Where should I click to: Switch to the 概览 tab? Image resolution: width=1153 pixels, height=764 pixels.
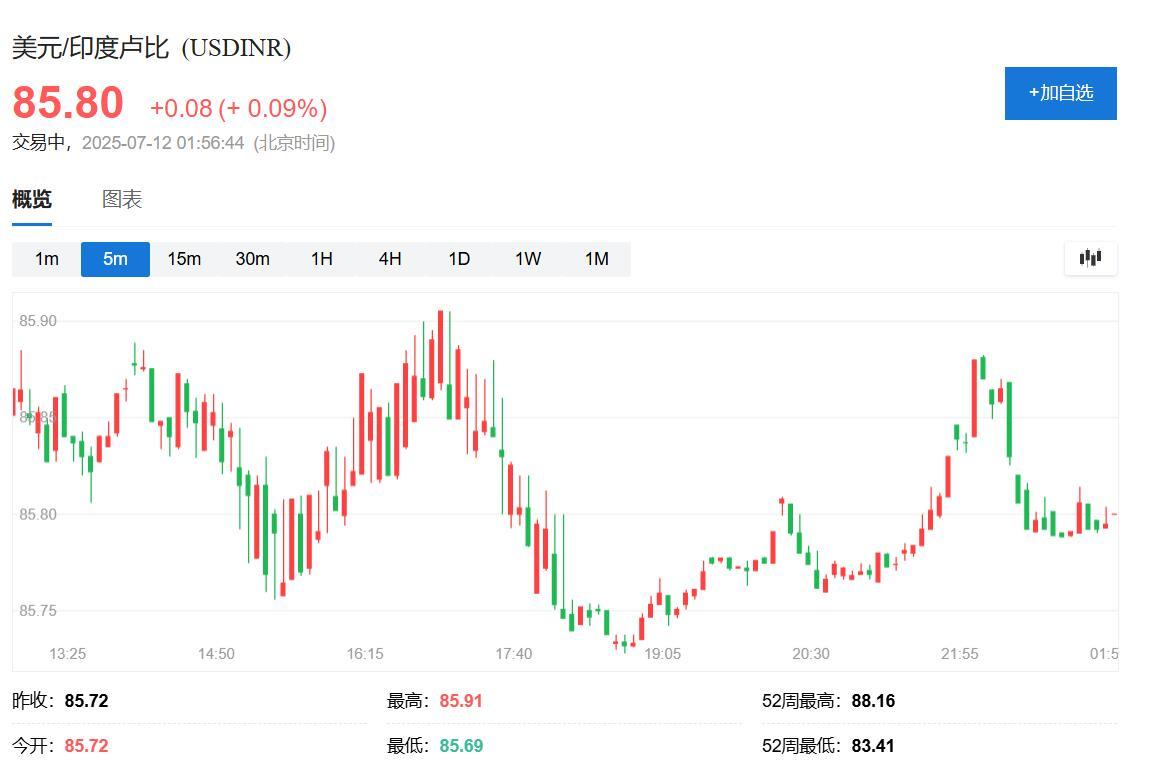pos(32,199)
